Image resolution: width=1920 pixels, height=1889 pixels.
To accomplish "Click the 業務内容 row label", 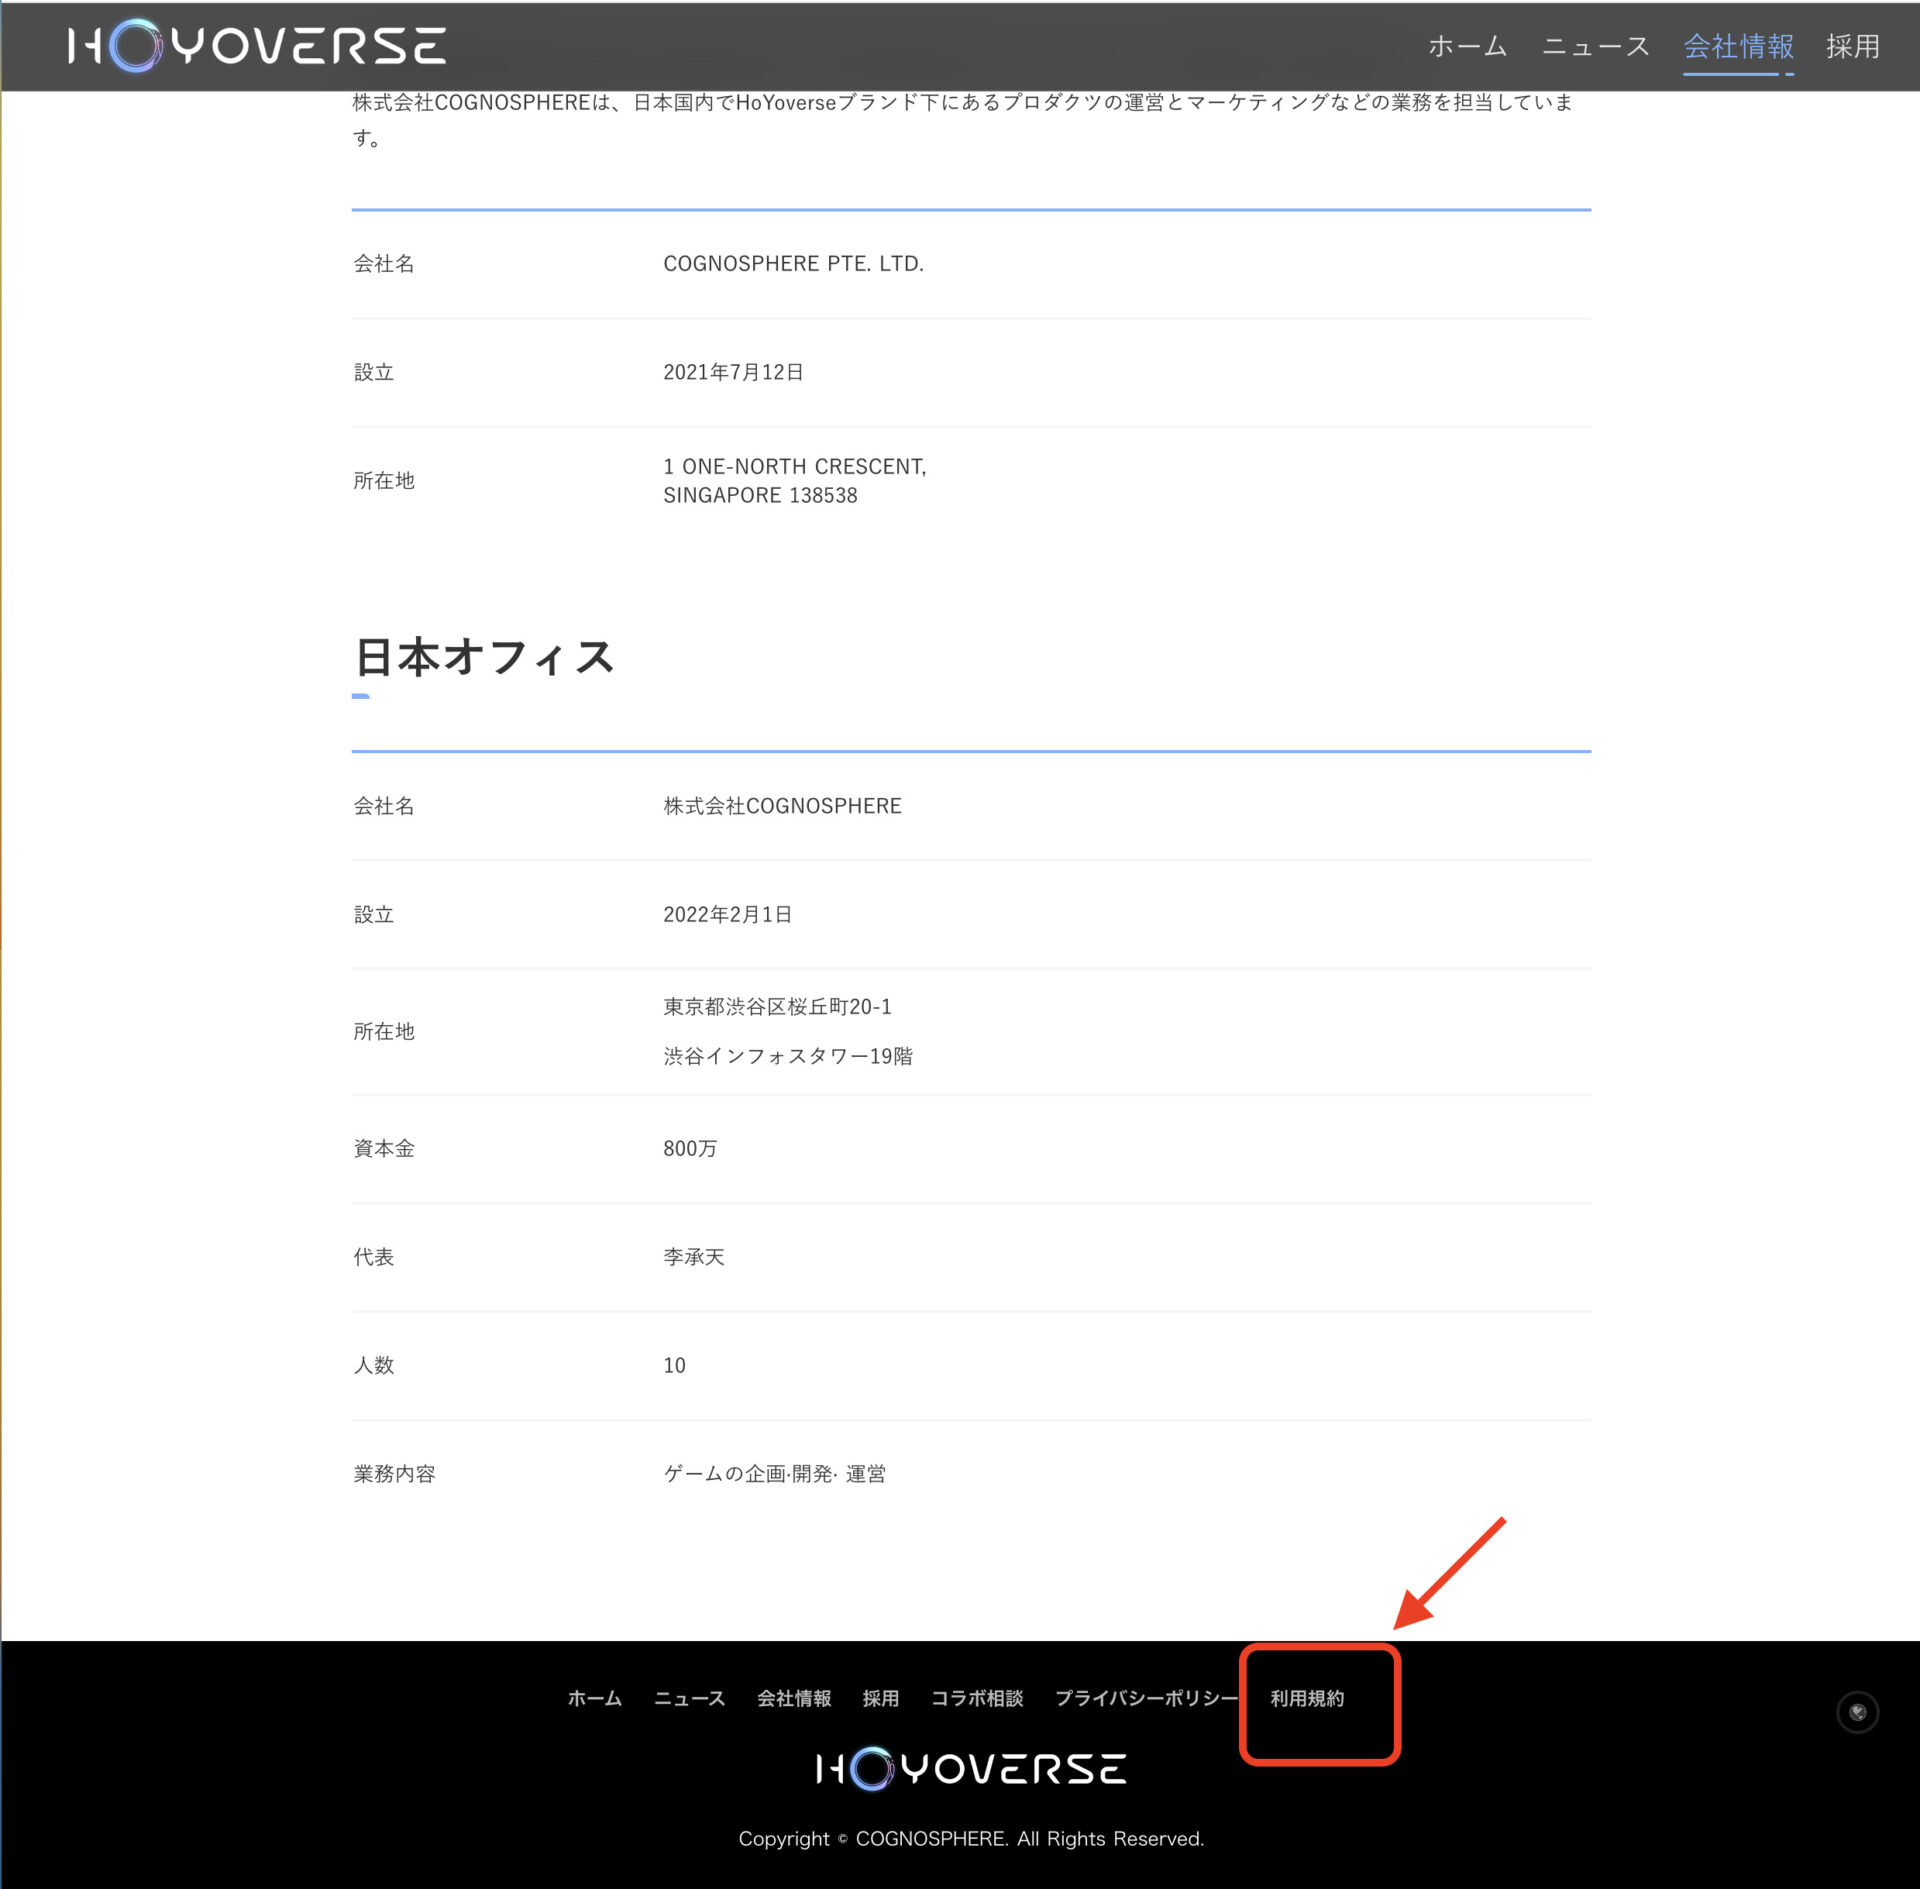I will 394,1473.
